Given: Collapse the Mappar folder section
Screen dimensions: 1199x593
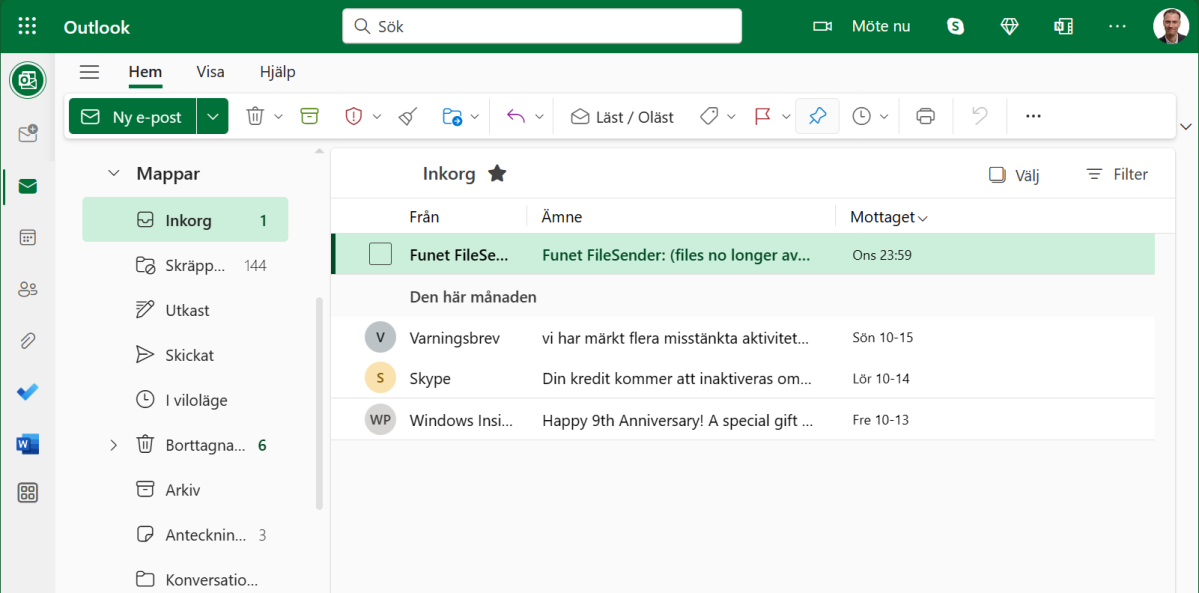Looking at the screenshot, I should tap(114, 174).
